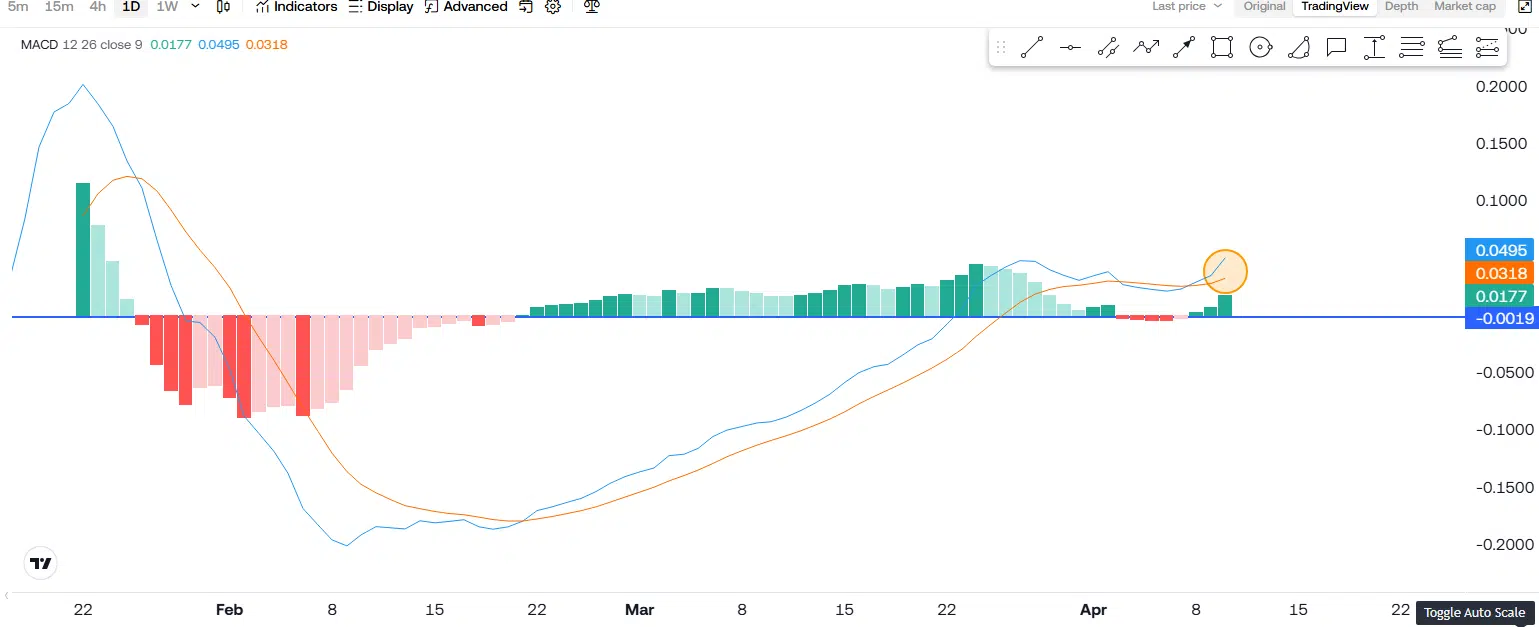The image size is (1539, 627).
Task: Open the candlestick chart type selector
Action: pyautogui.click(x=223, y=7)
